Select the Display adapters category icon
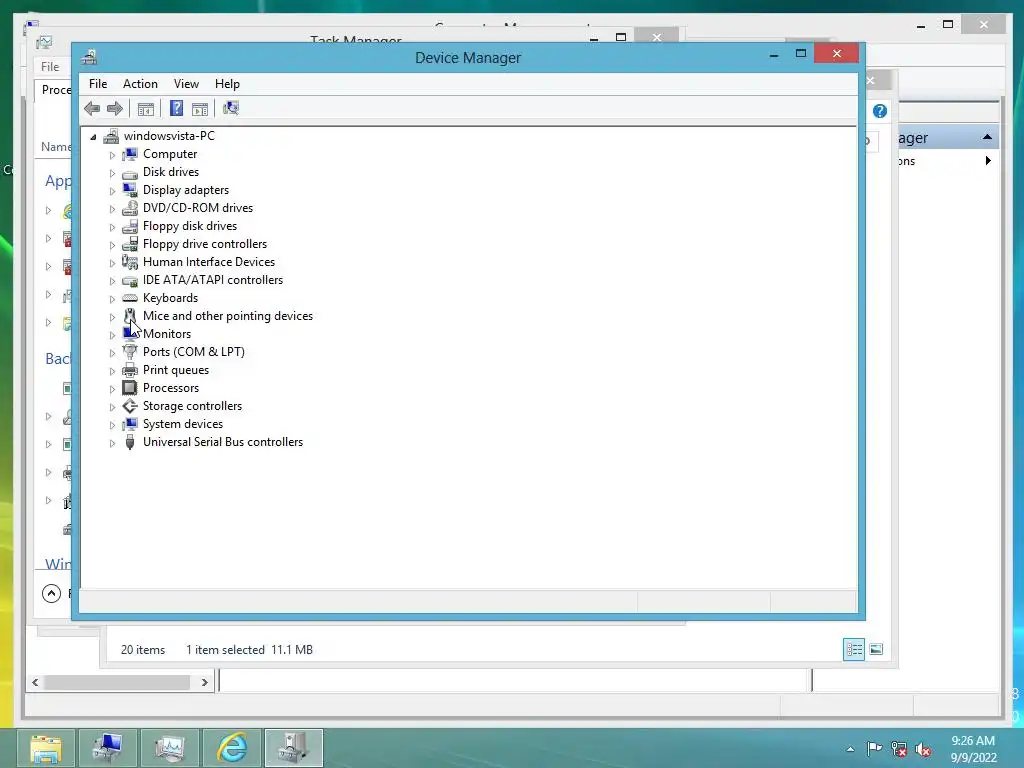1024x768 pixels. pos(130,190)
